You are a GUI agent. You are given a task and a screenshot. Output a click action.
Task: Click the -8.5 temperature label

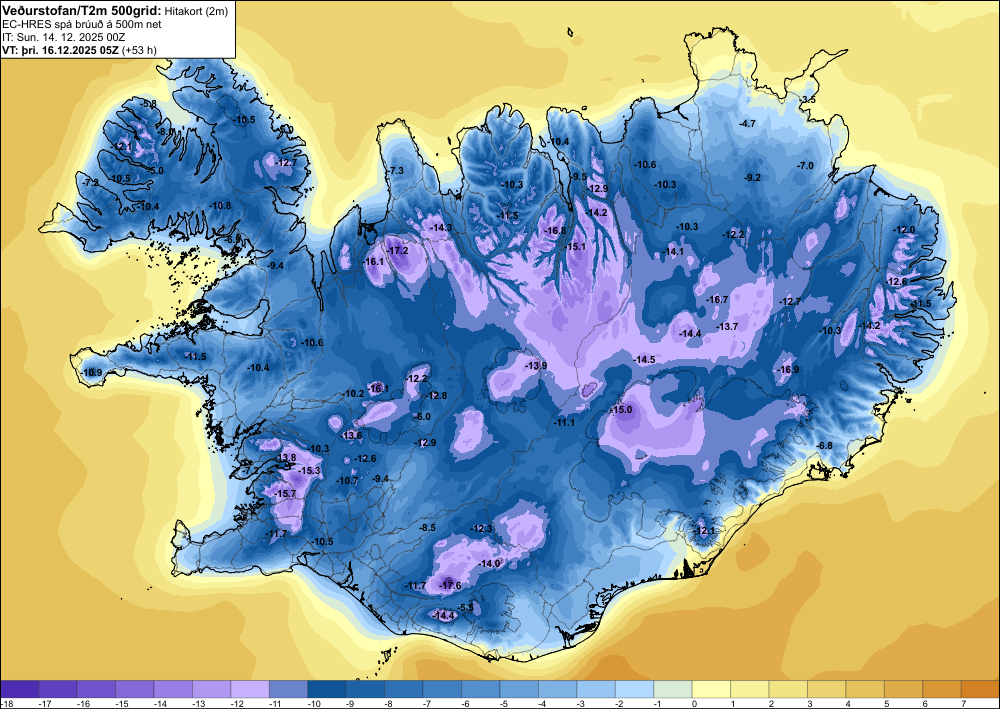(x=427, y=527)
